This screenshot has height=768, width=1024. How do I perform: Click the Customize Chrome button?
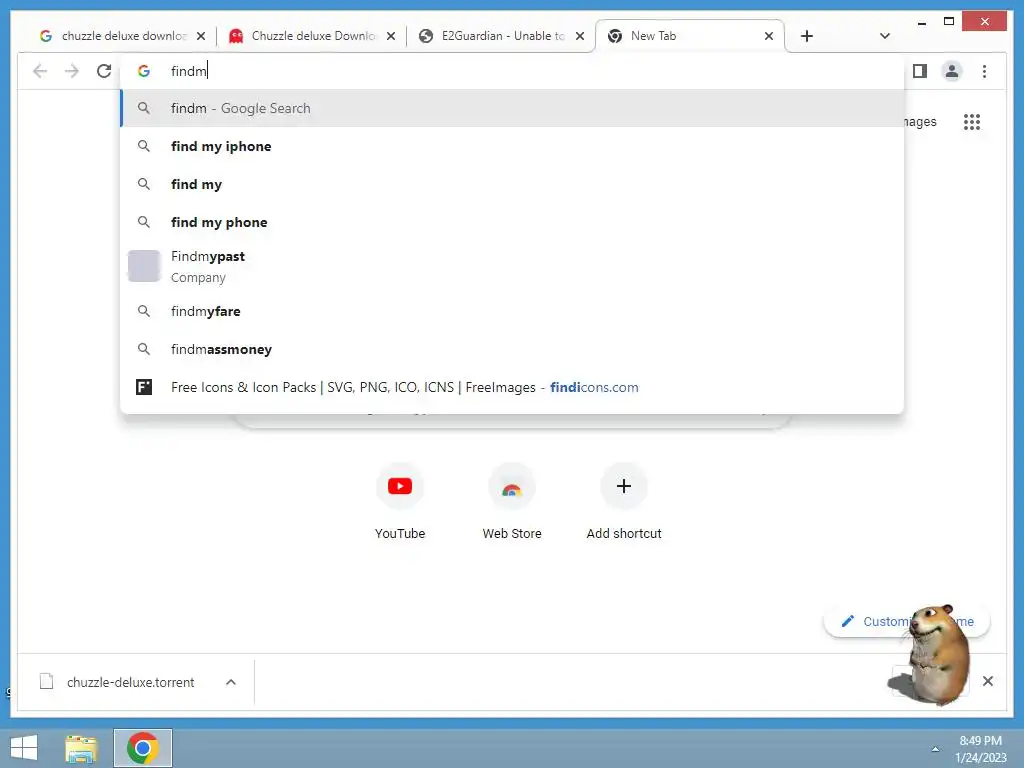[x=907, y=621]
